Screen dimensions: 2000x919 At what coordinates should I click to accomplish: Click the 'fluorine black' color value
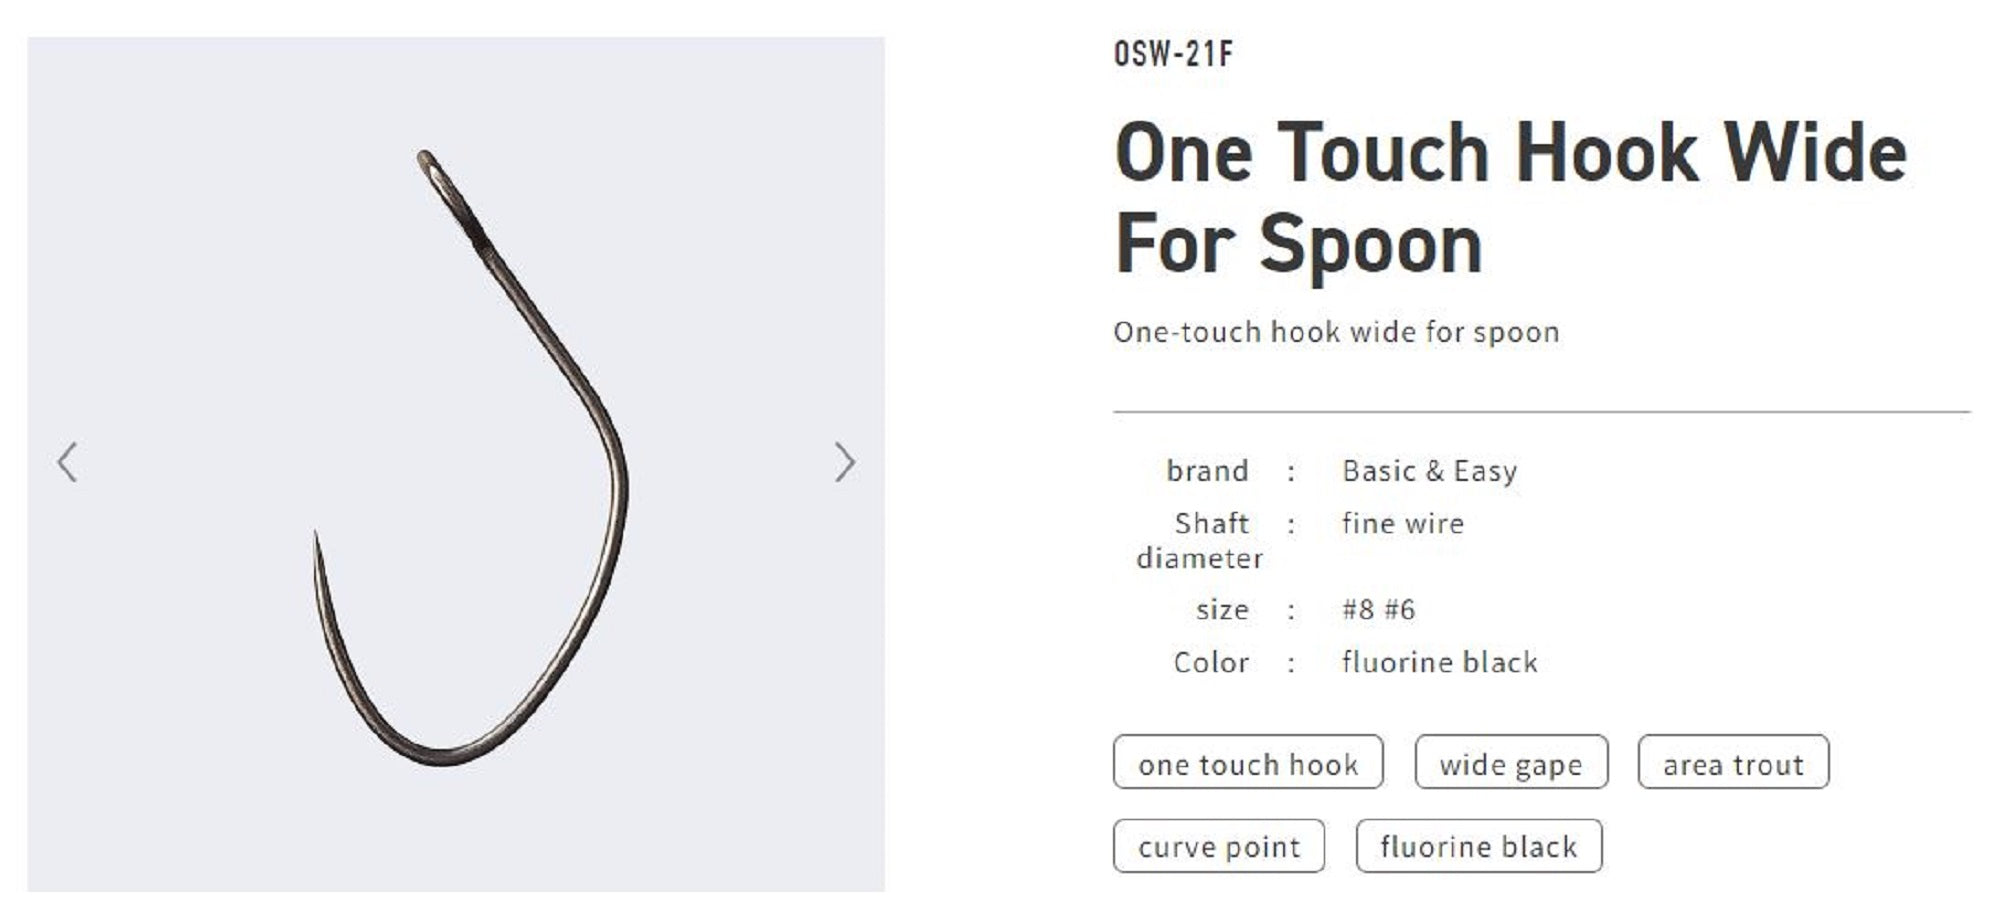click(x=1441, y=661)
